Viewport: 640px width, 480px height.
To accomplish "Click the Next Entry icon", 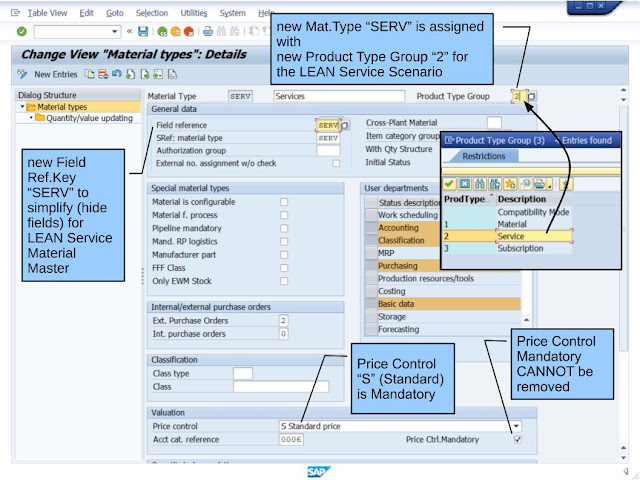I will (144, 74).
